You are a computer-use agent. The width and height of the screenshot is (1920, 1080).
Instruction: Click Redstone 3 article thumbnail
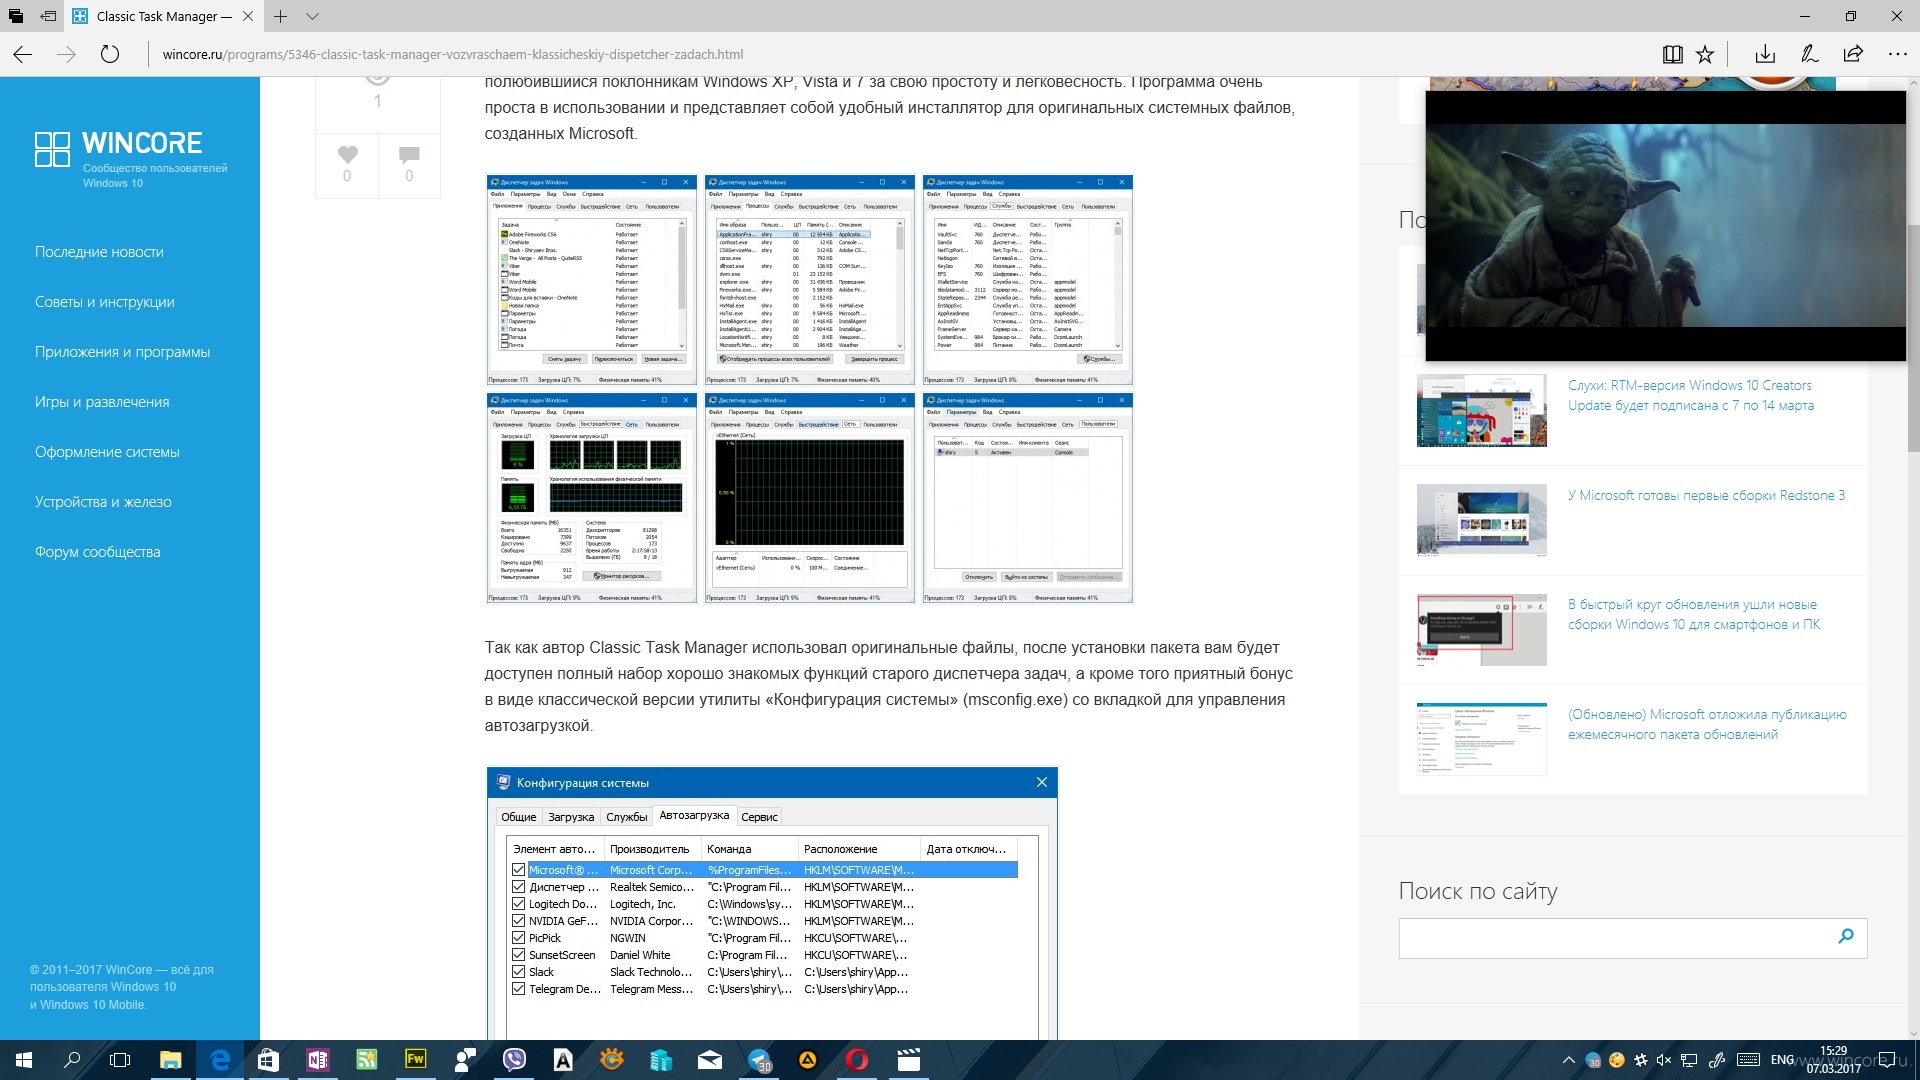click(1481, 520)
